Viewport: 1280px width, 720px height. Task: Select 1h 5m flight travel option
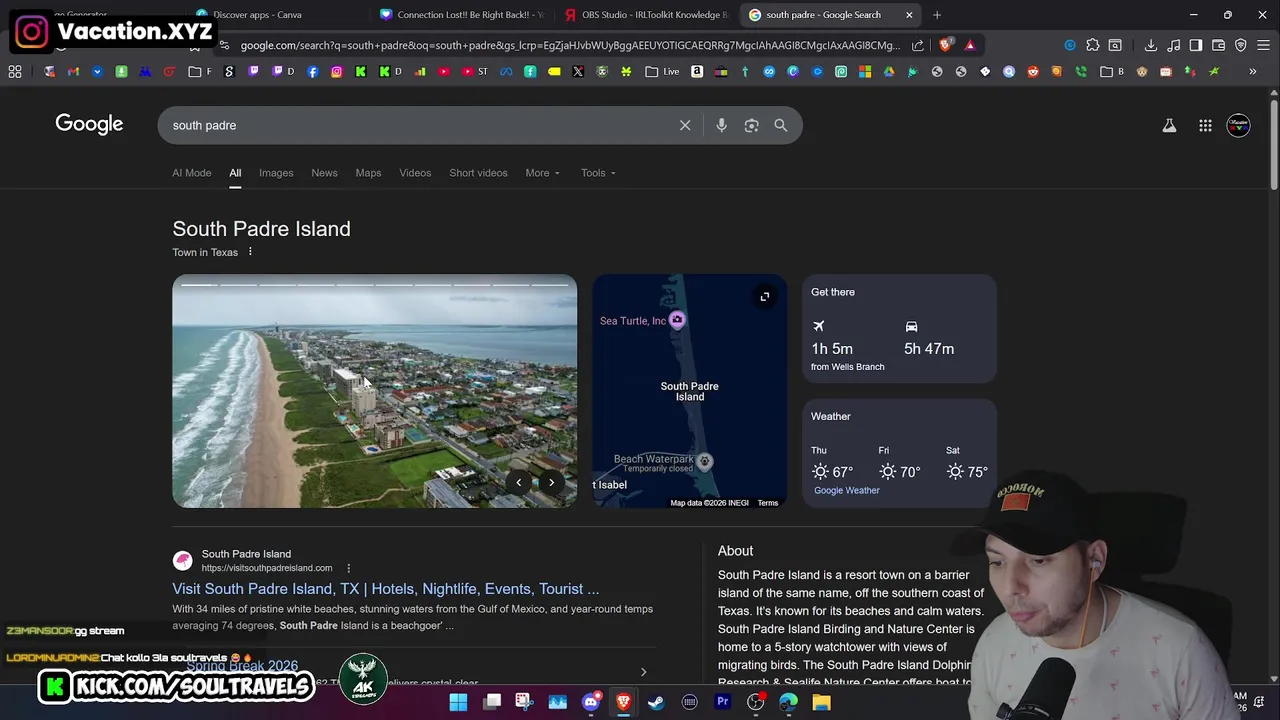point(832,339)
